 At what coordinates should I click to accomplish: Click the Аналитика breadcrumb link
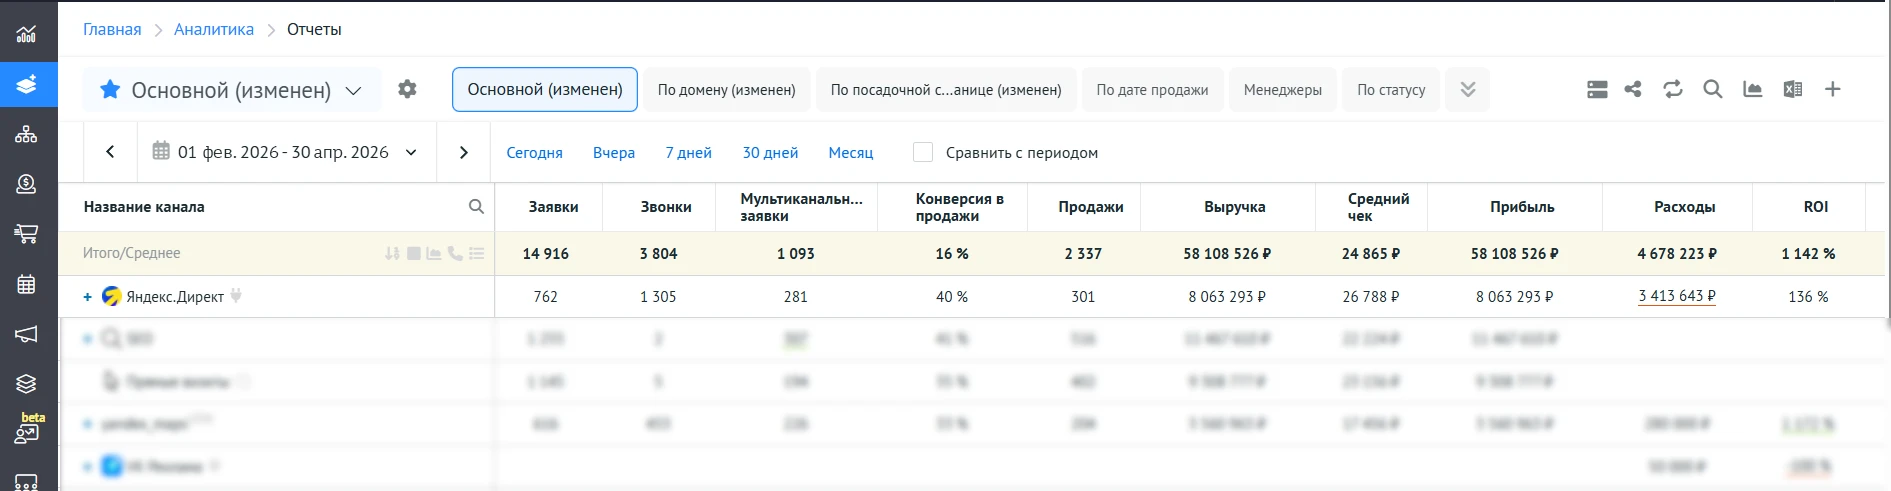pos(214,29)
